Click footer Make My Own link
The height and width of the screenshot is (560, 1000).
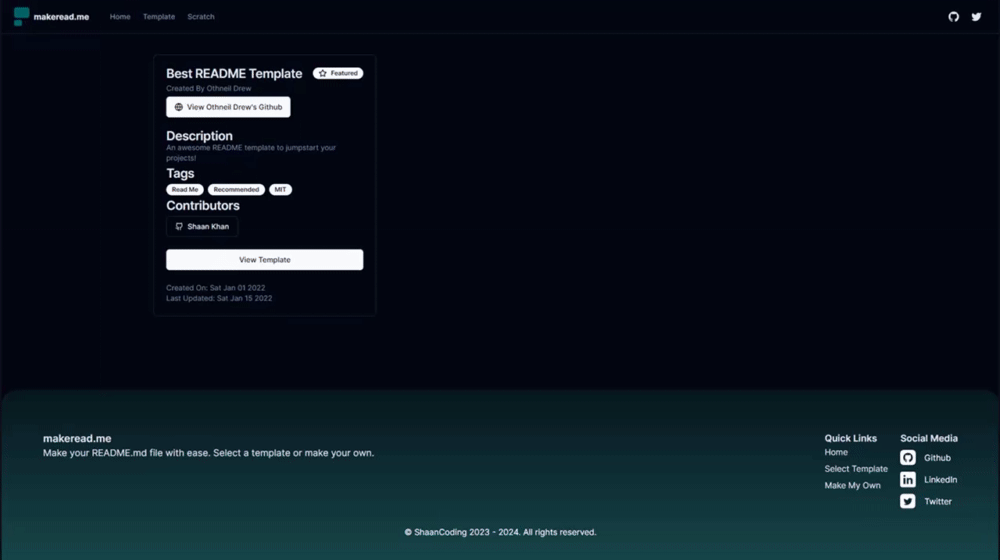click(x=852, y=485)
